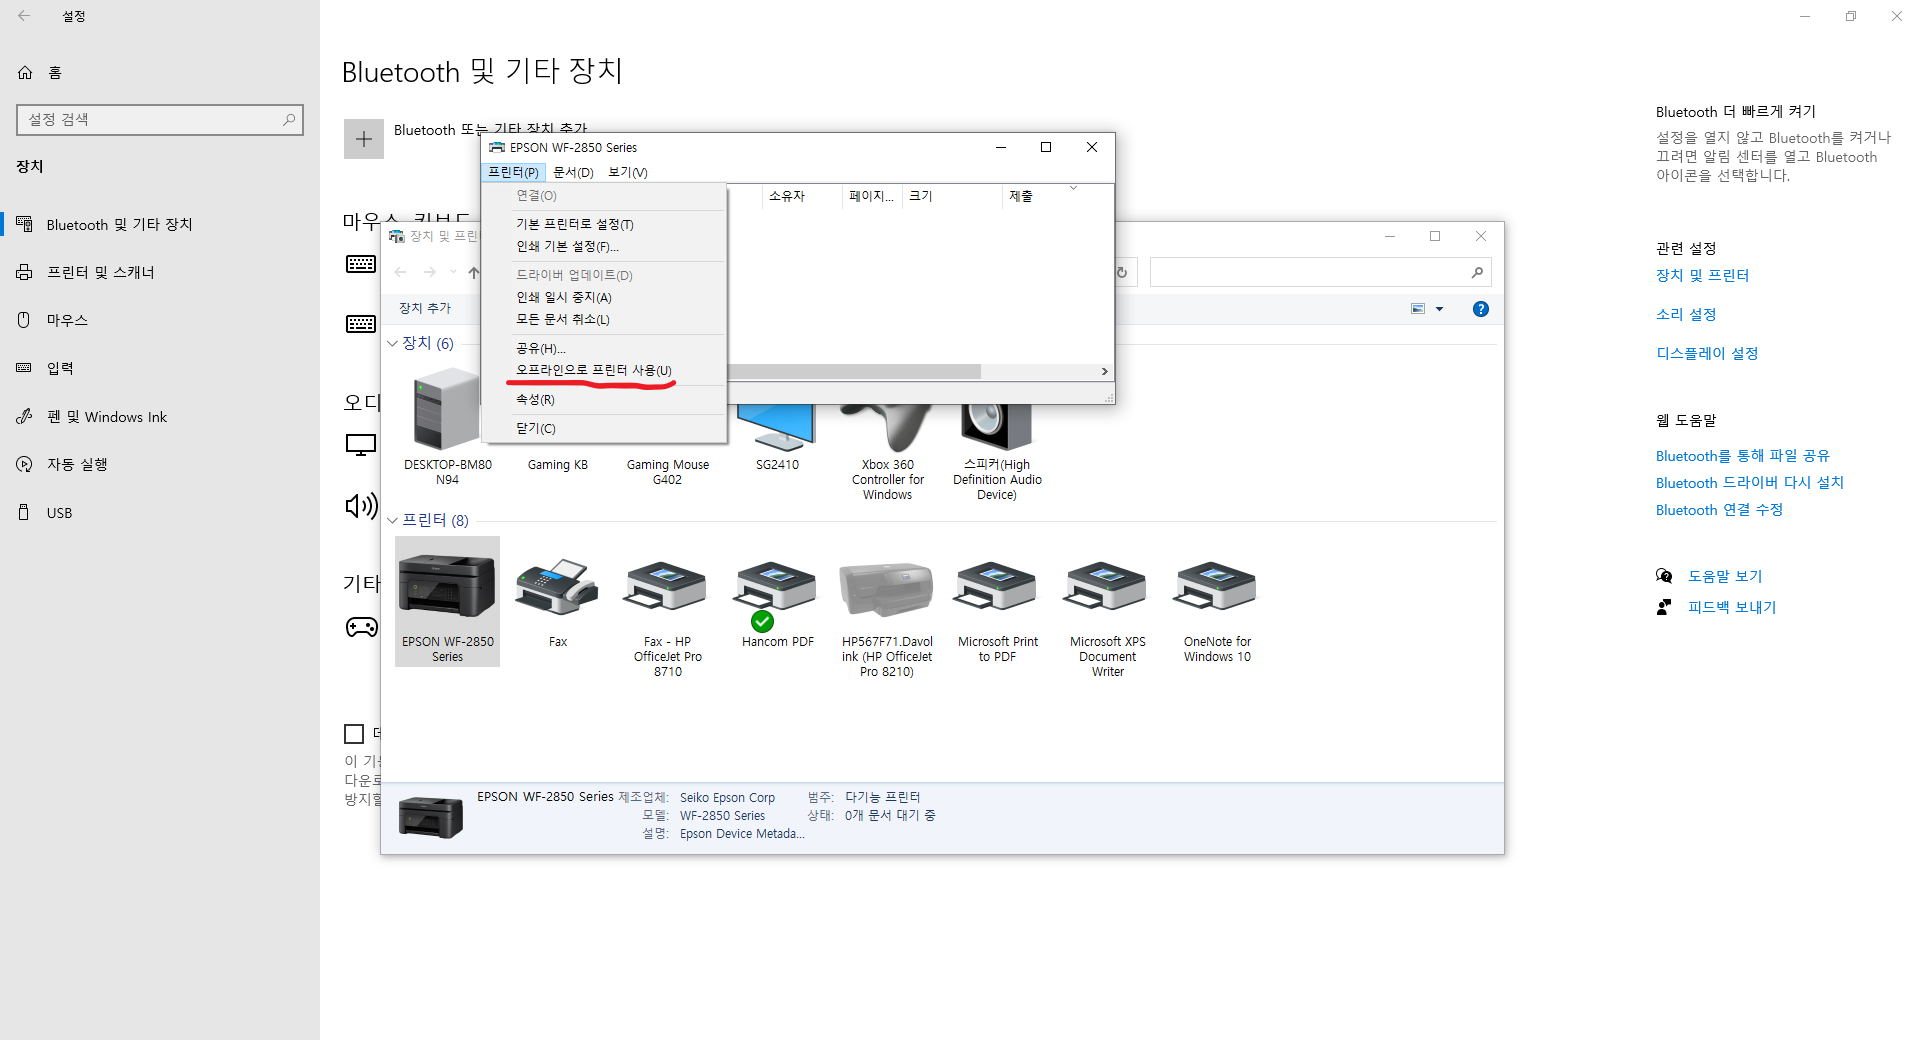Select the Fax printer icon
The image size is (1920, 1040).
[x=557, y=587]
